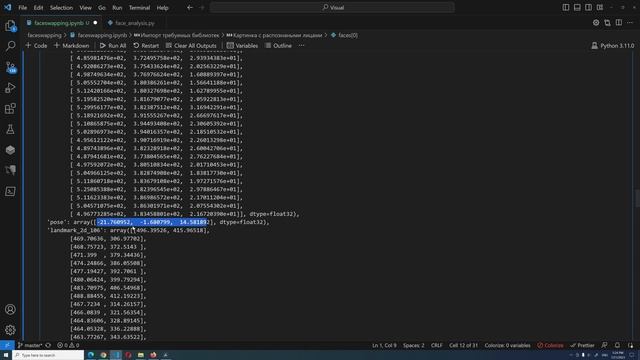The width and height of the screenshot is (640, 360).
Task: Click the split editor icon
Action: click(619, 23)
